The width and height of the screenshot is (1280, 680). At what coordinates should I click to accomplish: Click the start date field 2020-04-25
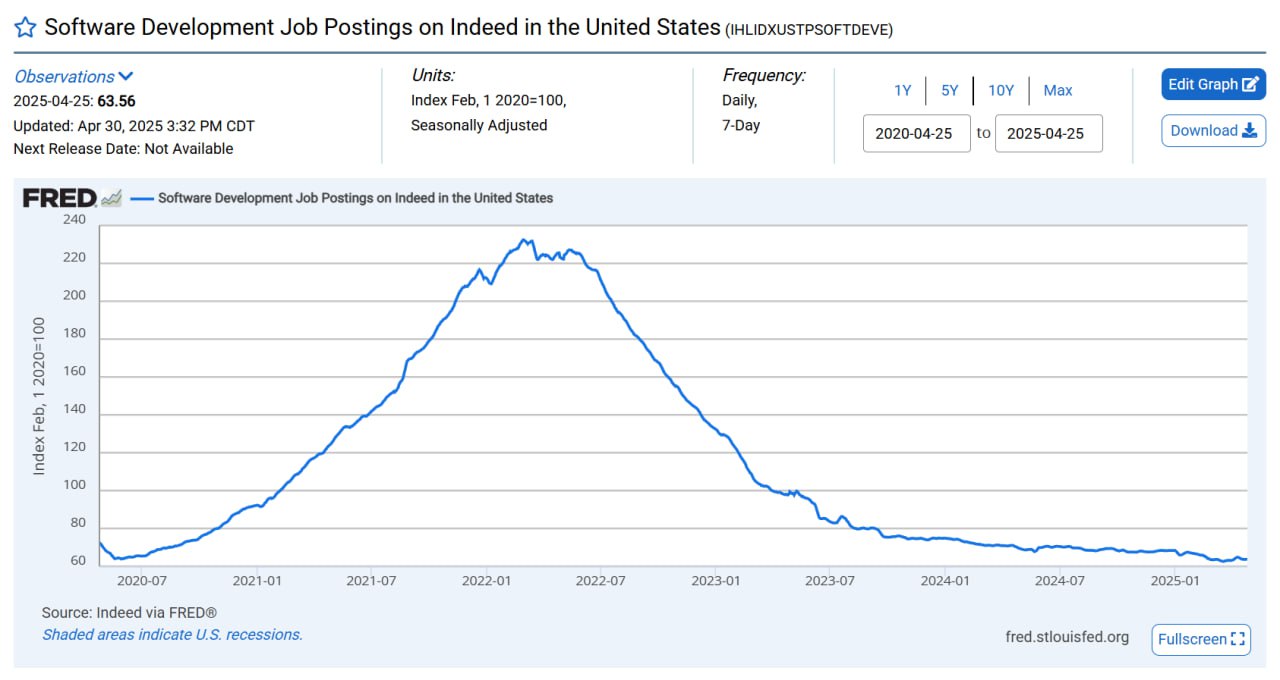pos(917,133)
